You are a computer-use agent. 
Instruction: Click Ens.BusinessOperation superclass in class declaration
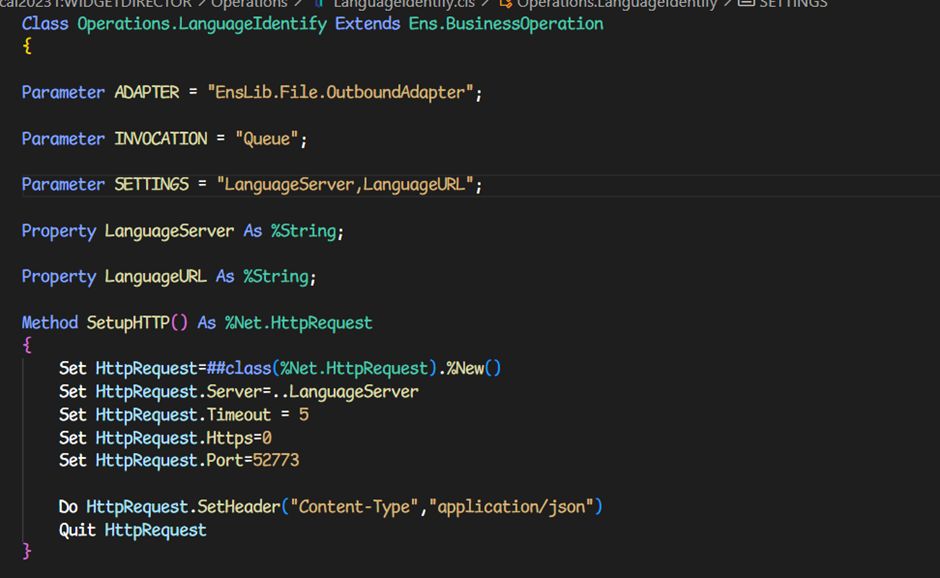pos(505,23)
